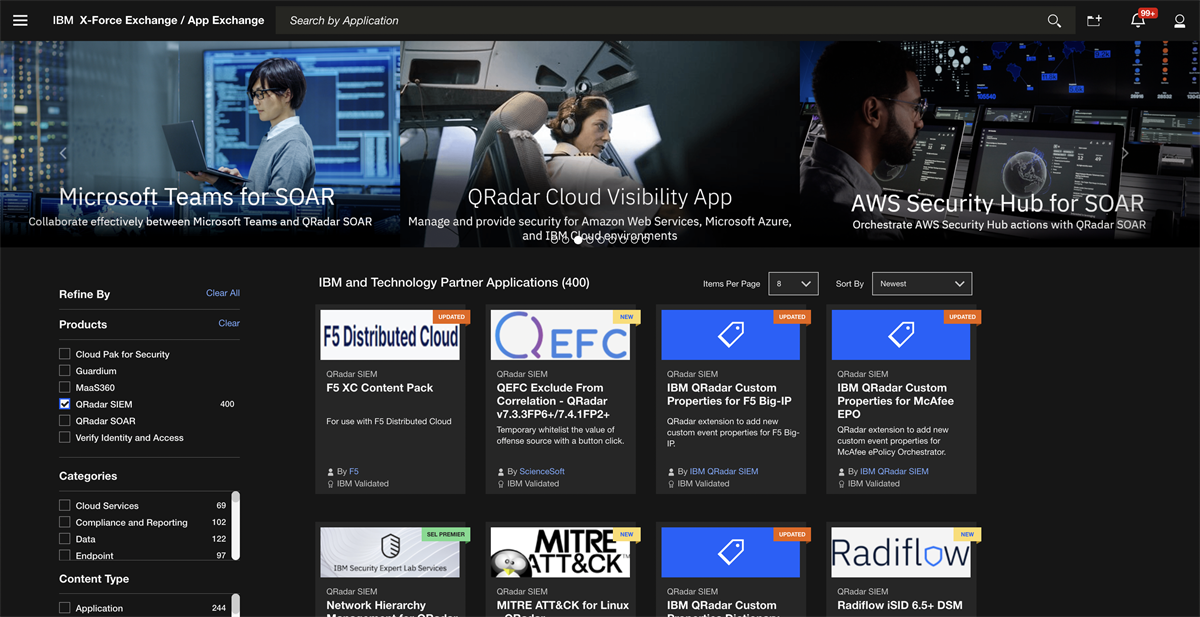The width and height of the screenshot is (1200, 617).
Task: Click the F5 Distributed Cloud app logo
Action: point(390,334)
